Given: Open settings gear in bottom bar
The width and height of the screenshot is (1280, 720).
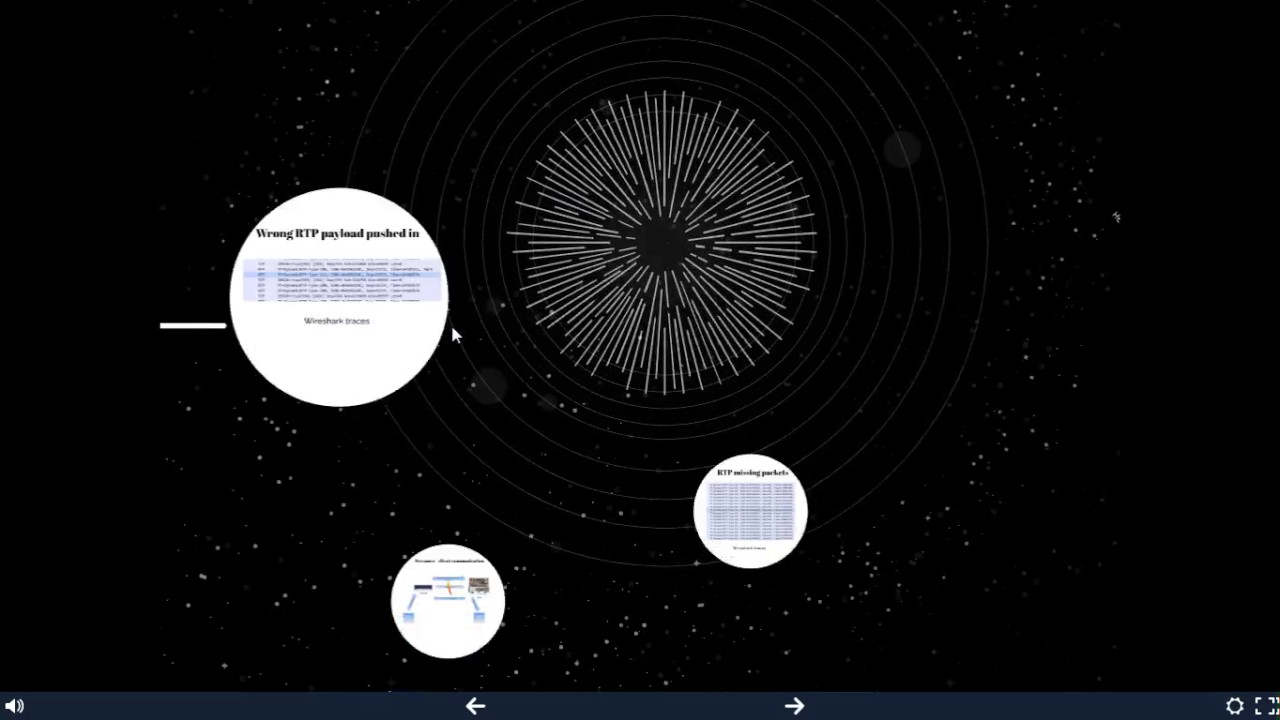Looking at the screenshot, I should coord(1235,706).
